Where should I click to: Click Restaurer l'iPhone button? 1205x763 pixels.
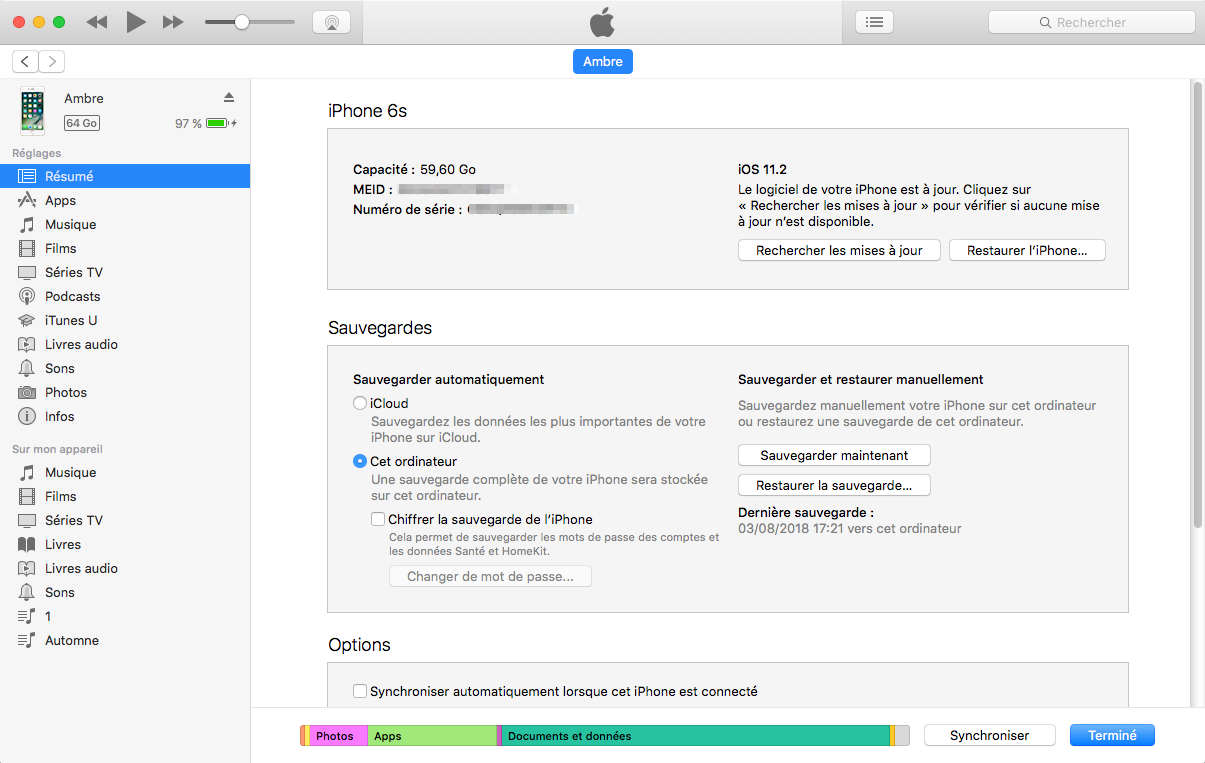[1027, 250]
